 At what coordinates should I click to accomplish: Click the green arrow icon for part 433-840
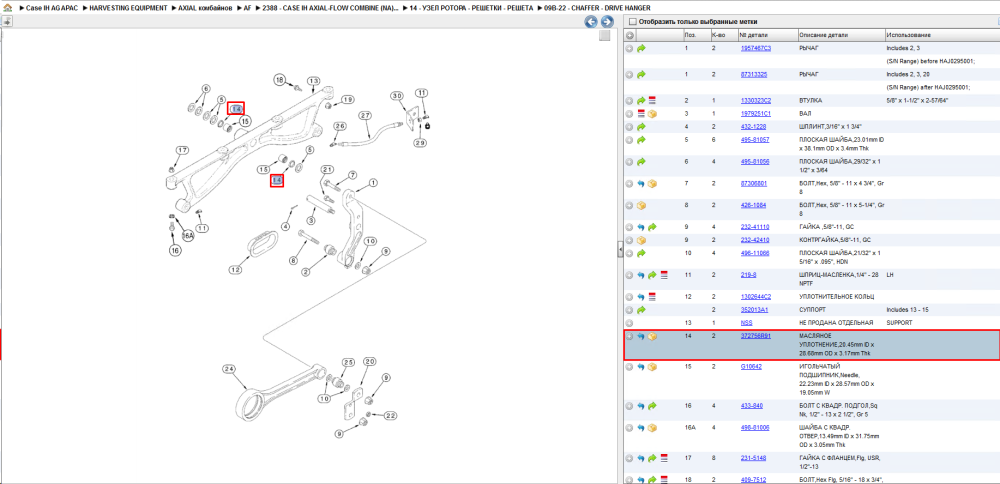652,406
